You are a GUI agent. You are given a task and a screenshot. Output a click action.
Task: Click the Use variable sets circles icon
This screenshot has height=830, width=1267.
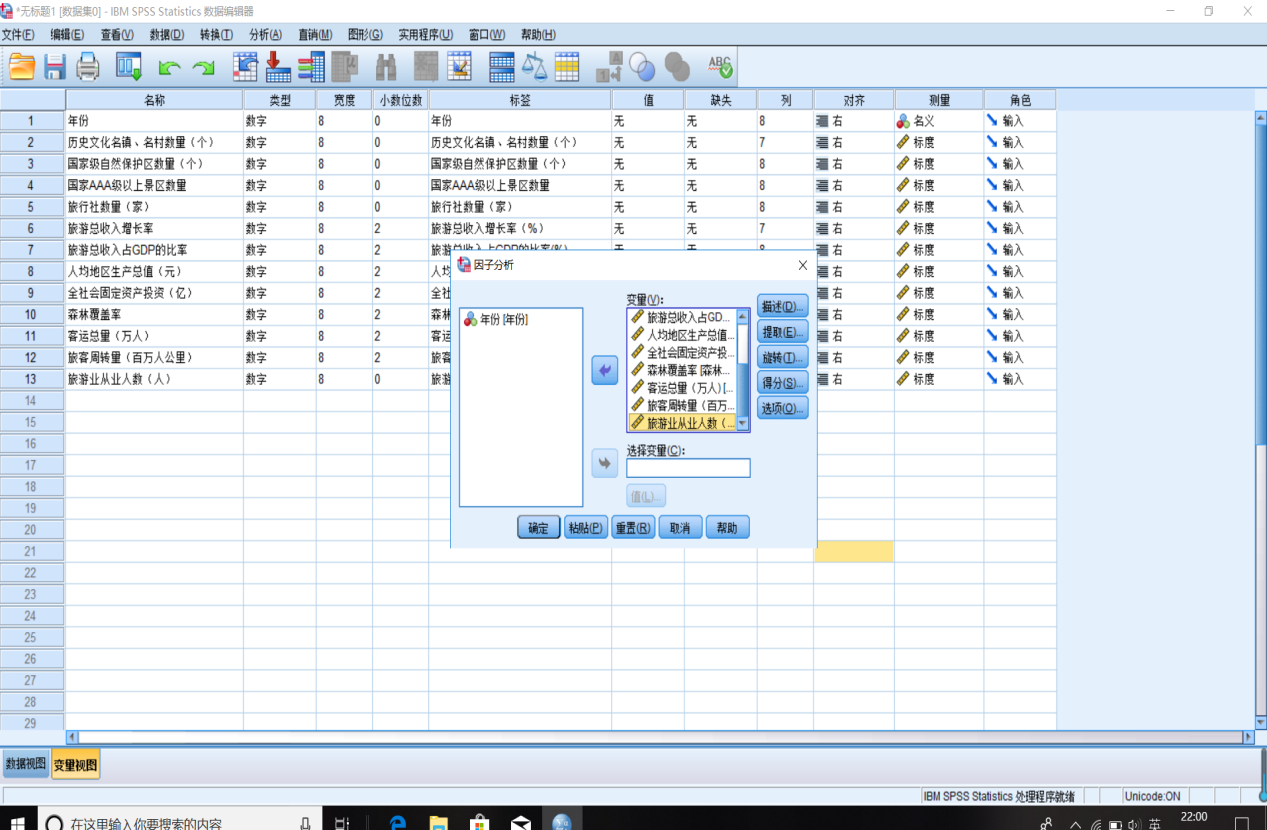(x=642, y=67)
